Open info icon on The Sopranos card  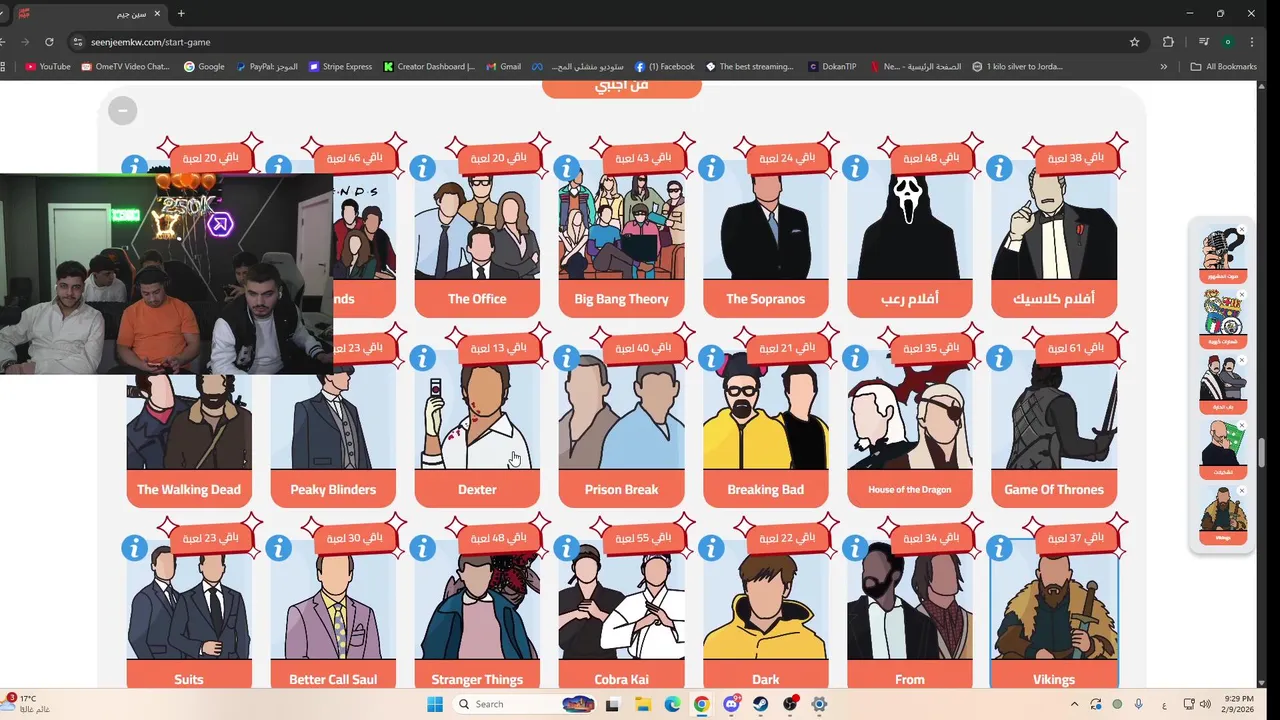(x=711, y=168)
